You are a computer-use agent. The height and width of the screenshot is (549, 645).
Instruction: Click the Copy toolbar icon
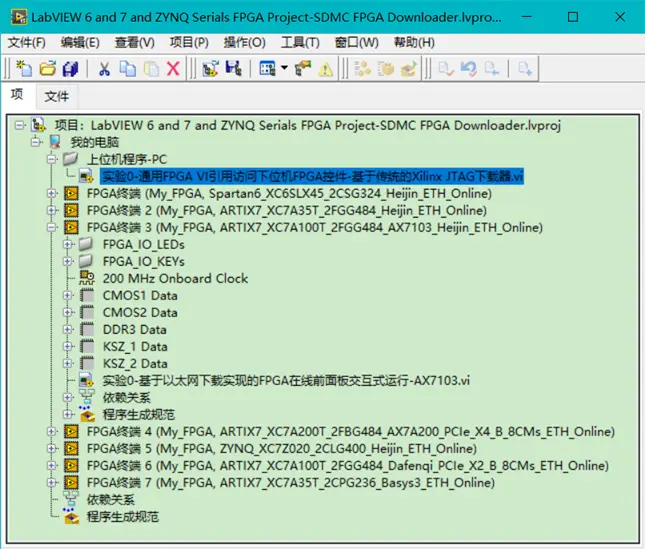(128, 68)
